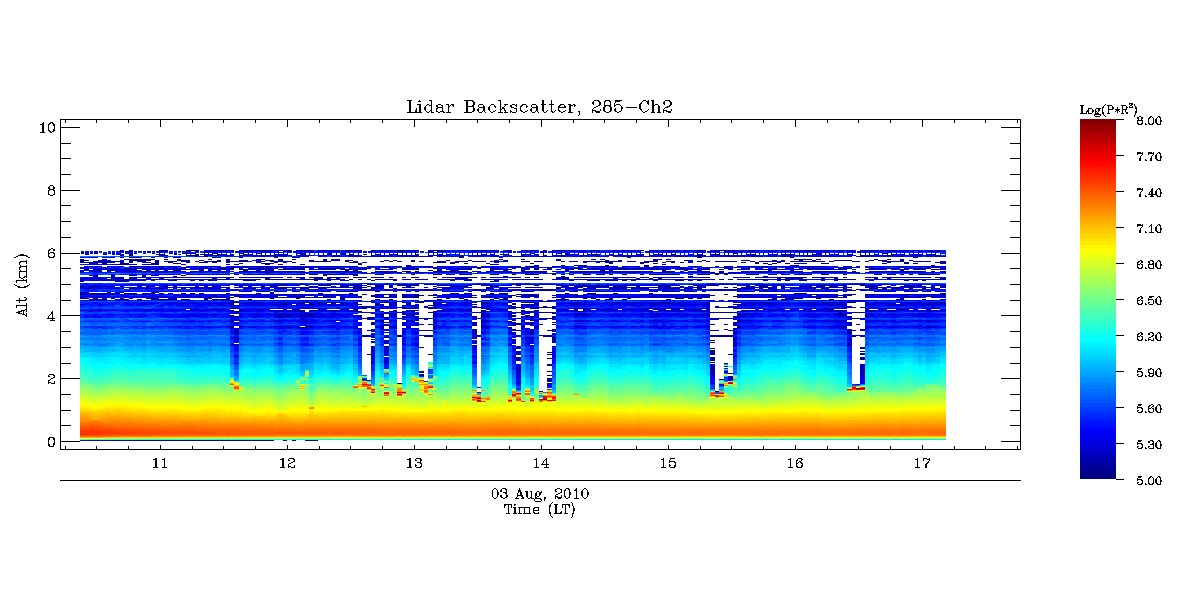Click hour 14 on the time axis
The height and width of the screenshot is (600, 1200).
(541, 464)
